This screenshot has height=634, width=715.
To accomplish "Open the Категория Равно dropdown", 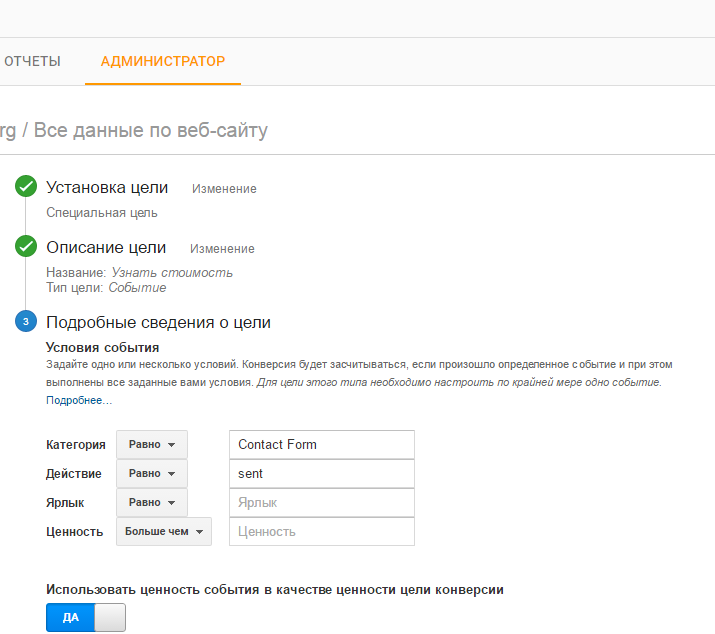I will [152, 445].
